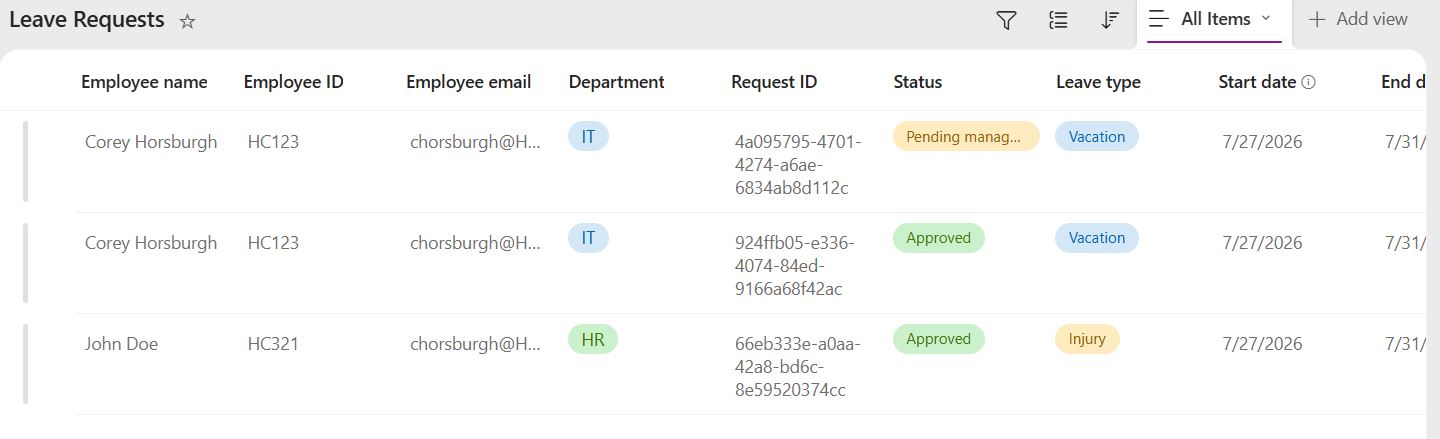
Task: Open the Status column header
Action: [x=917, y=82]
